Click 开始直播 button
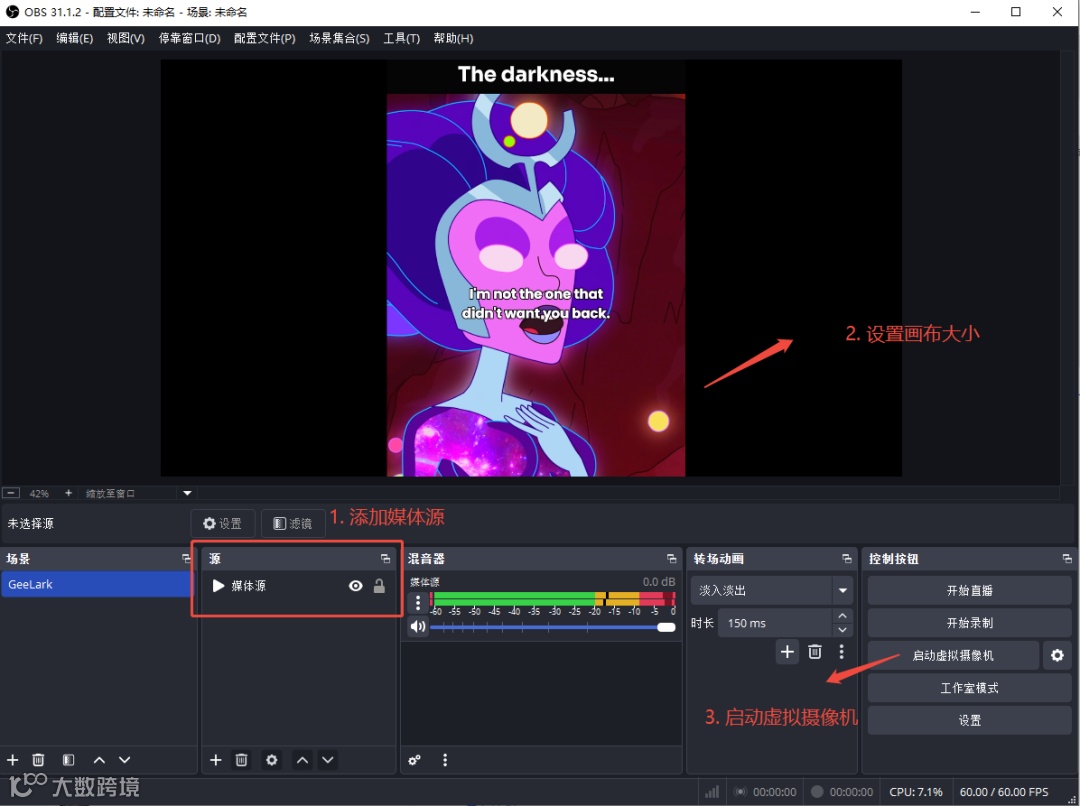 point(969,590)
